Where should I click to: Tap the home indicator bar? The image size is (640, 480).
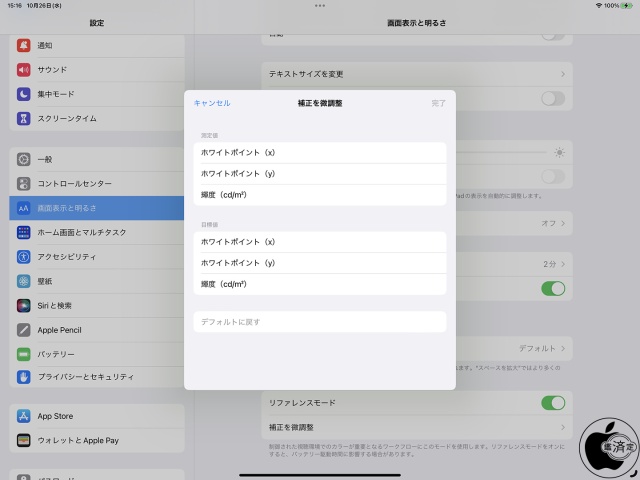coord(320,475)
